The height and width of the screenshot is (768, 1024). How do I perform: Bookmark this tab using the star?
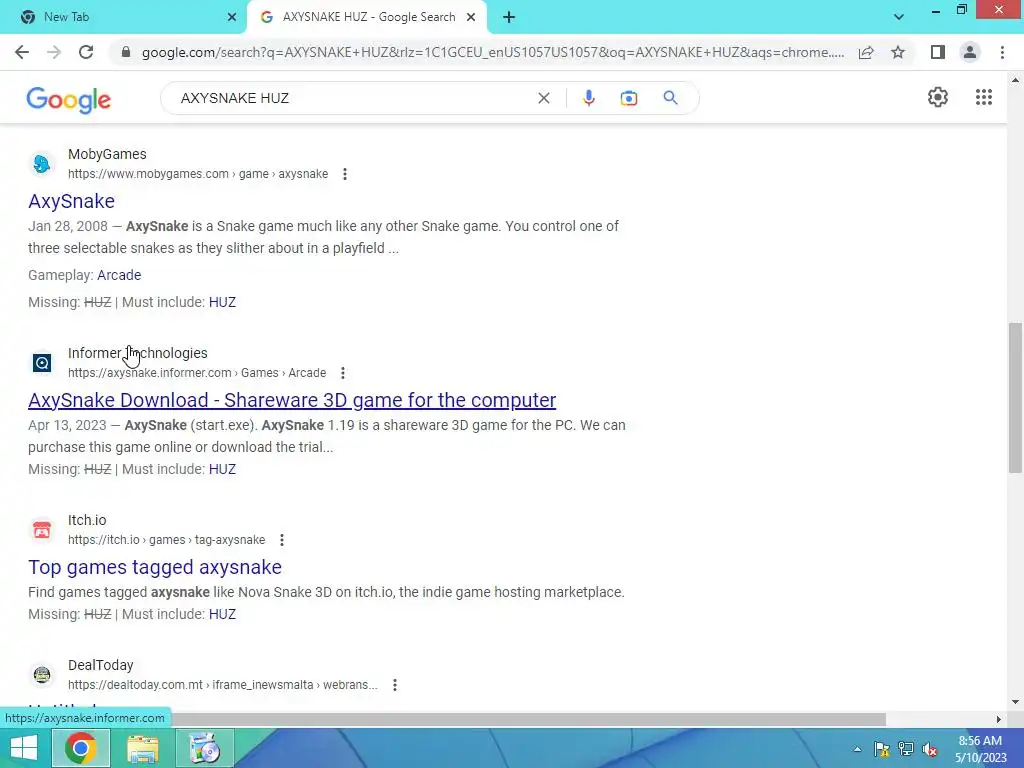click(x=898, y=52)
